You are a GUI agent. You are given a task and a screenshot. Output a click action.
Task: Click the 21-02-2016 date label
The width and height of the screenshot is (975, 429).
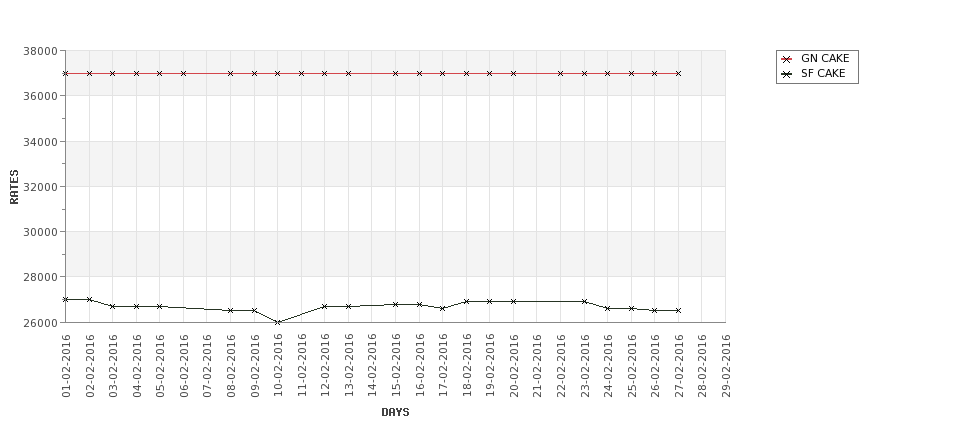coord(538,366)
